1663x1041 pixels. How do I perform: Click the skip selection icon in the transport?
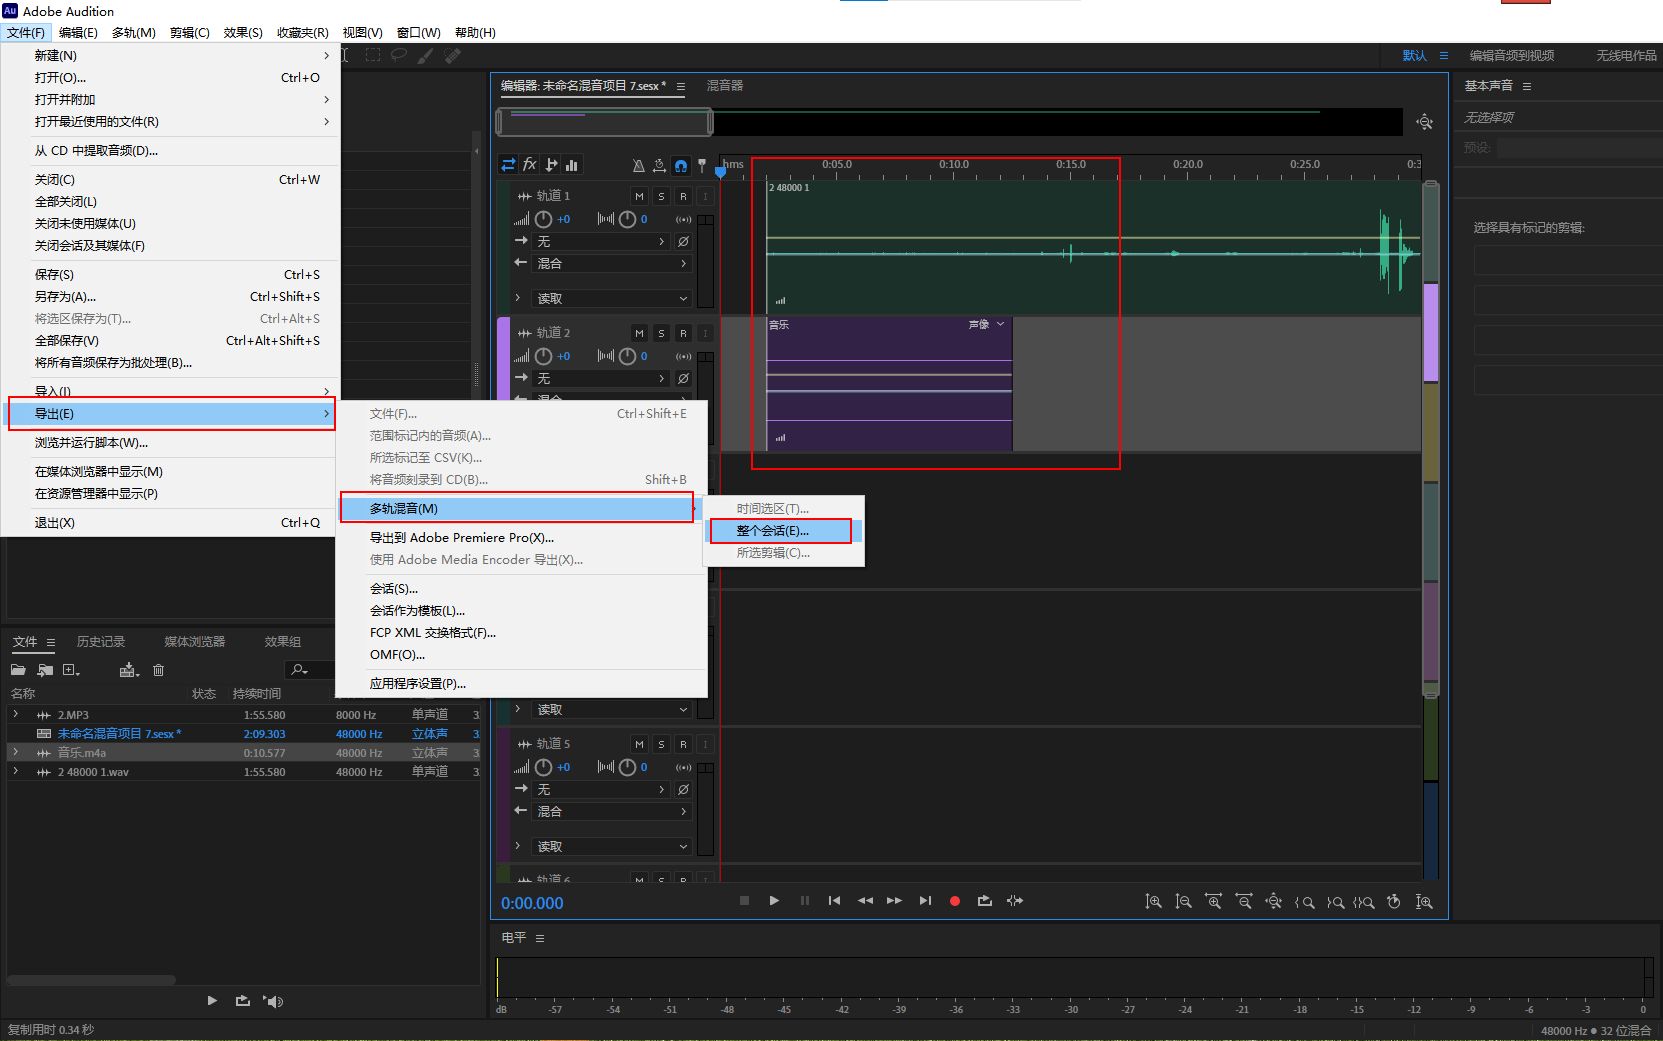coord(1015,901)
